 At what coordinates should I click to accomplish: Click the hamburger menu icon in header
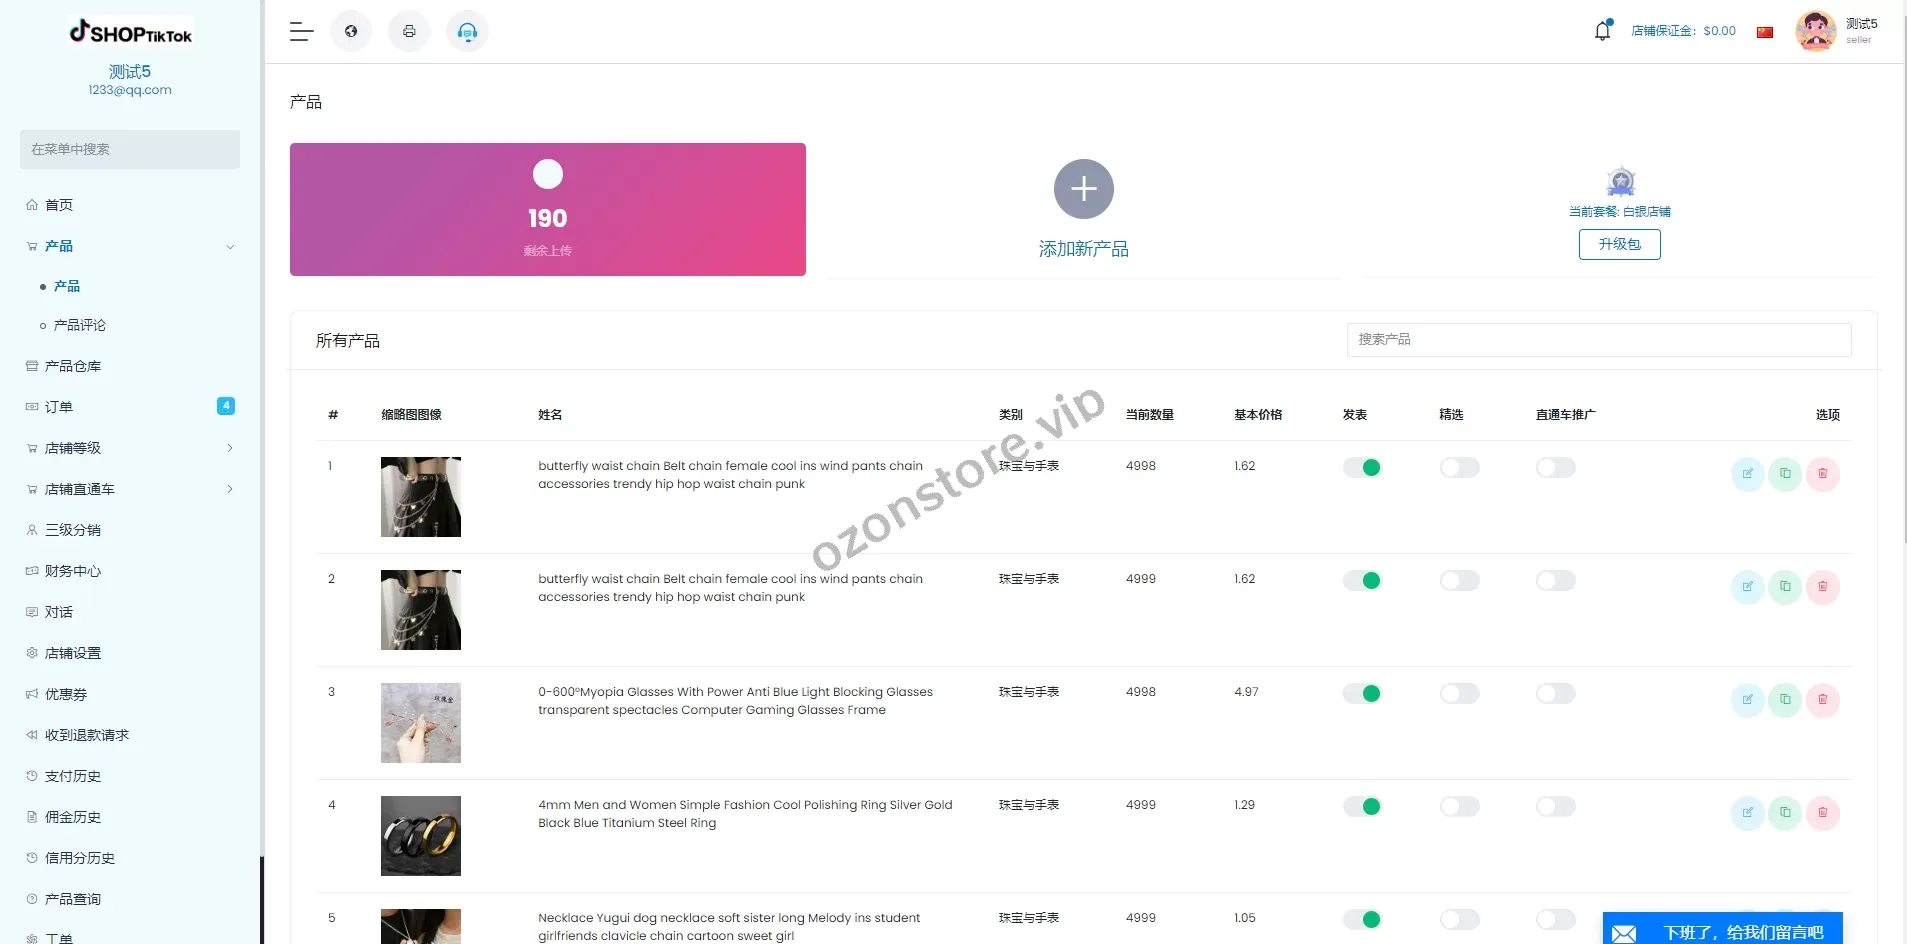pos(301,32)
